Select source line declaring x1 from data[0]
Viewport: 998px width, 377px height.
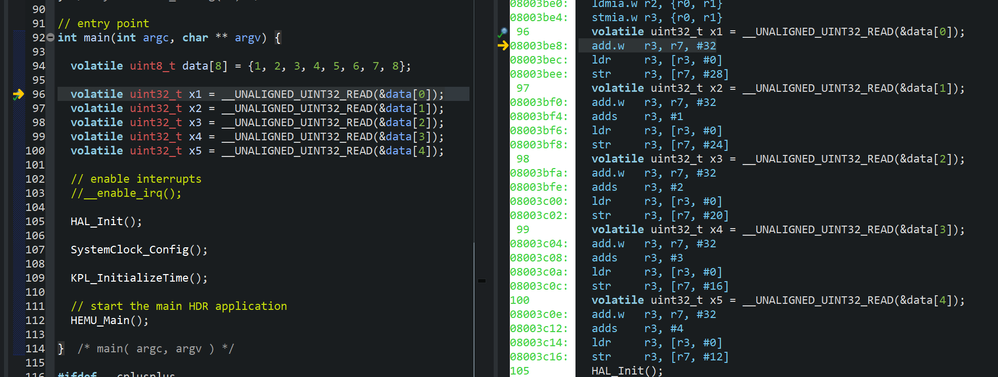tap(257, 94)
